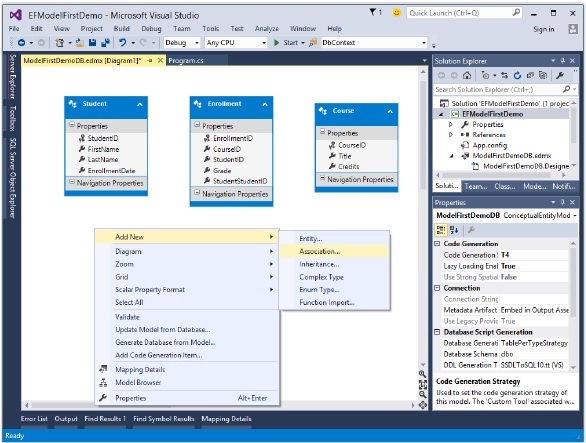Click the Categorized view icon in Properties

pyautogui.click(x=441, y=230)
